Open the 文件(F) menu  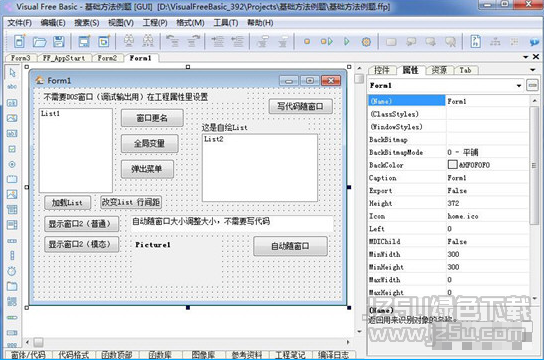20,23
